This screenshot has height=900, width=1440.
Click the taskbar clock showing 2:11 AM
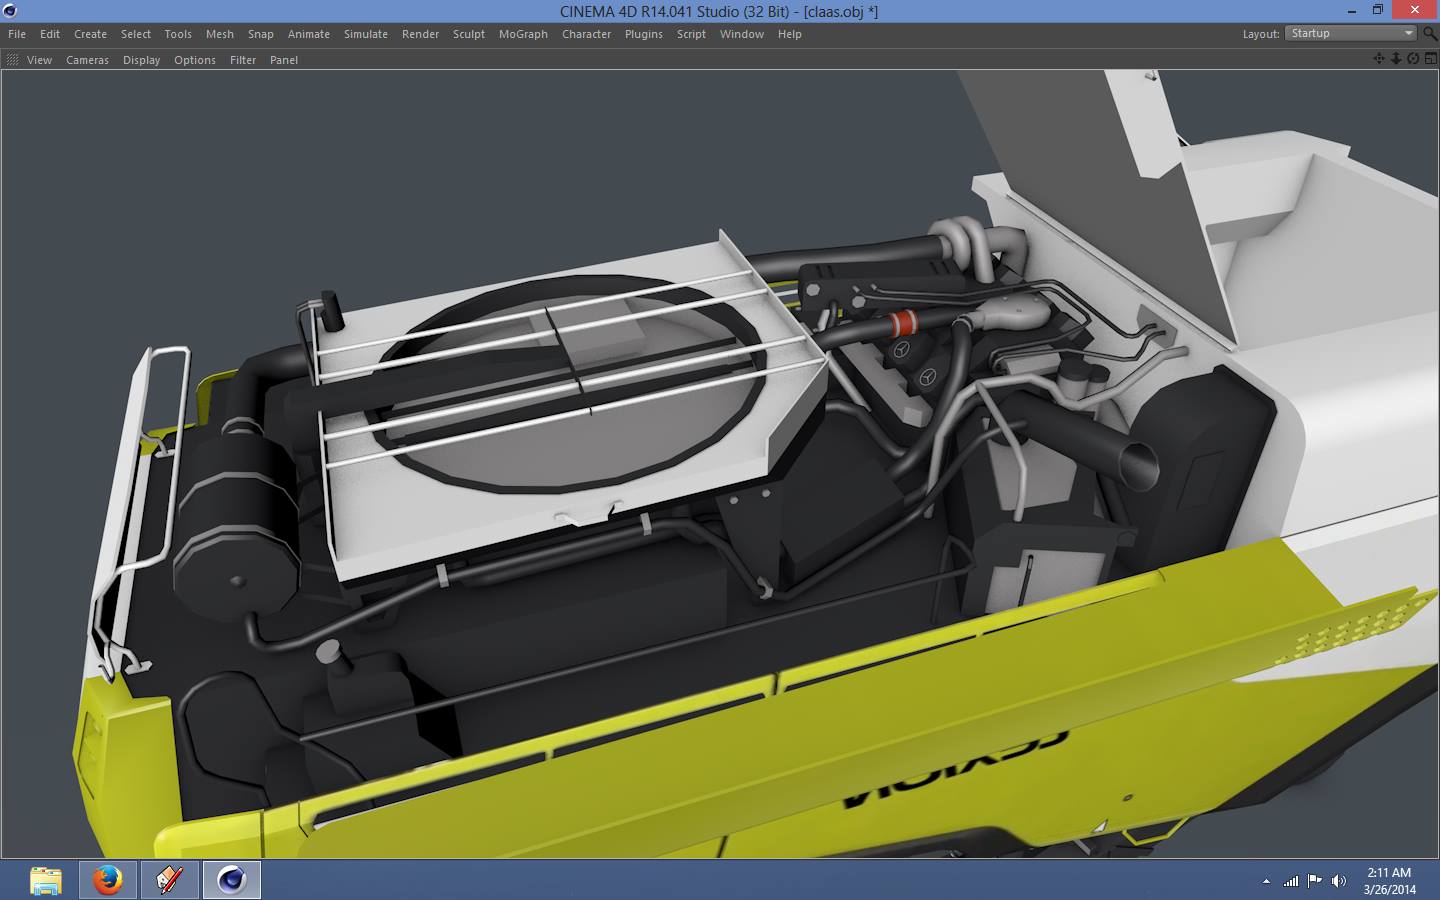point(1389,881)
